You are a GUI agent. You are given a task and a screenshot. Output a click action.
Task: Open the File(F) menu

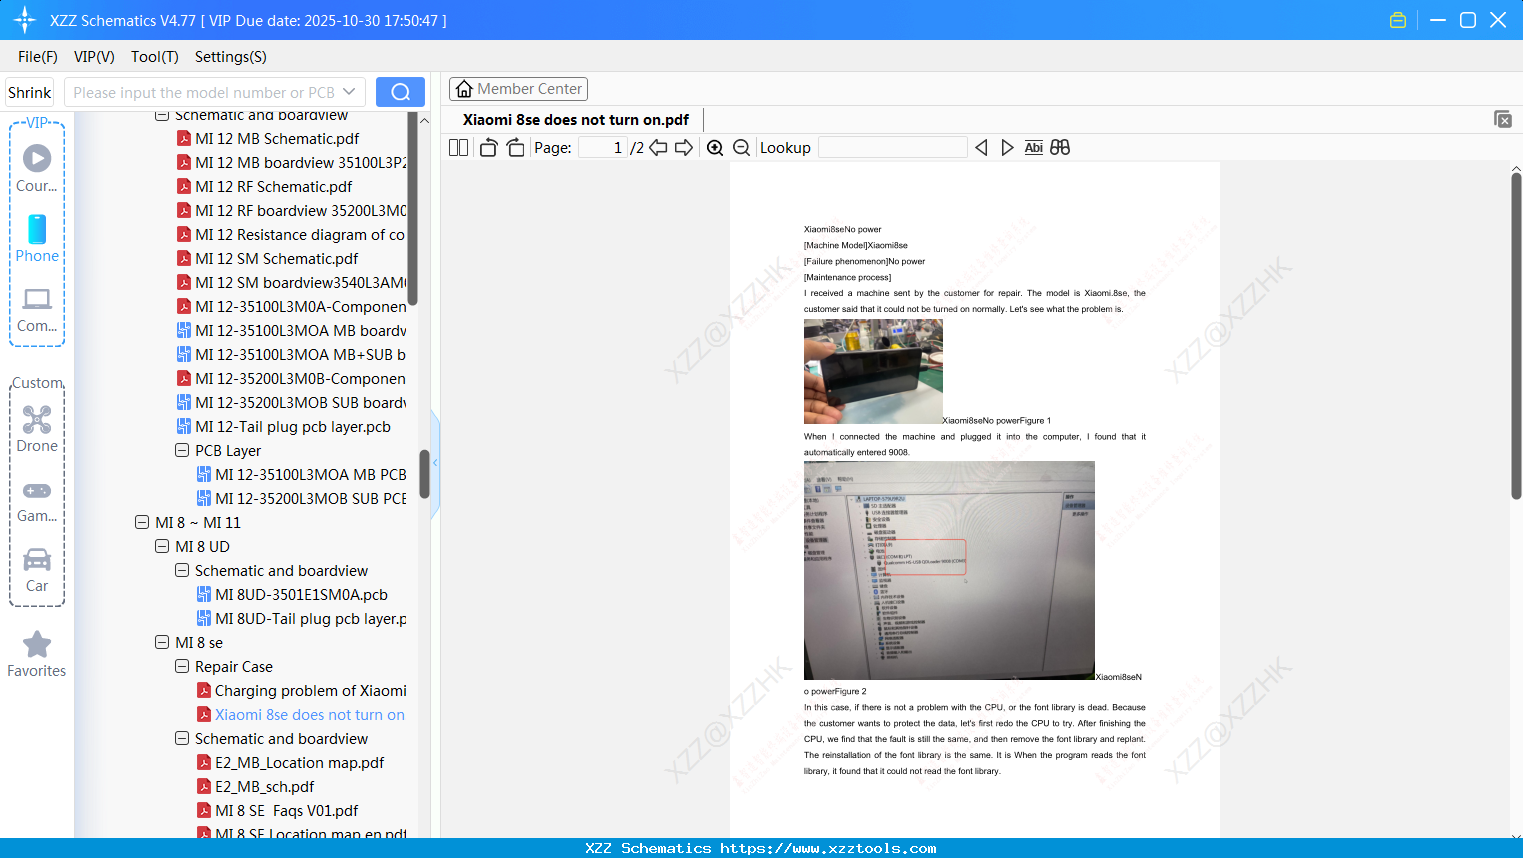[x=38, y=57]
